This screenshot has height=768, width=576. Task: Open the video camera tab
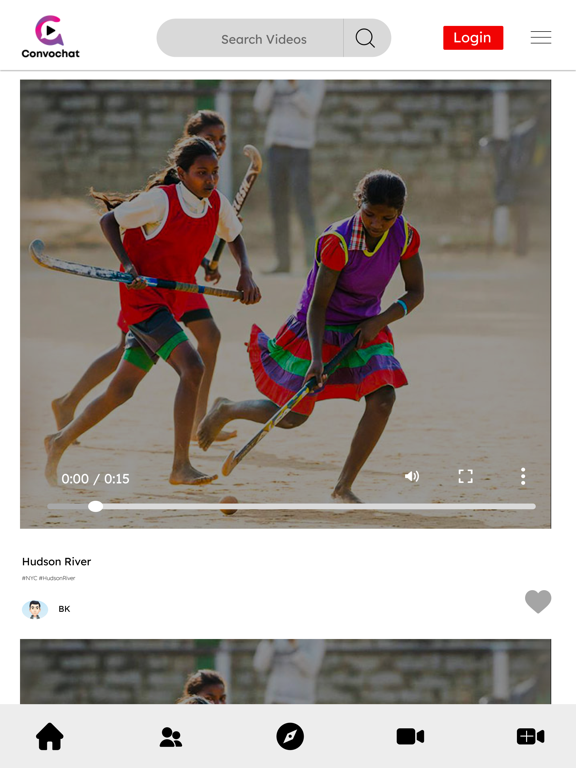(410, 736)
